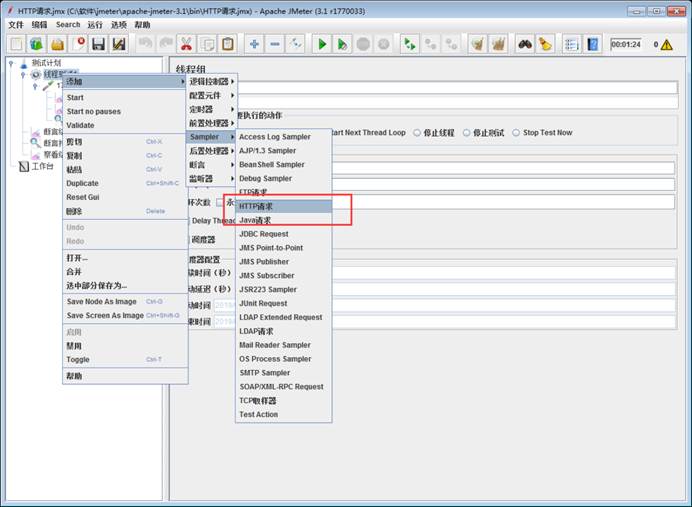This screenshot has height=507, width=692.
Task: Open the 断言 submenu
Action: pyautogui.click(x=211, y=165)
